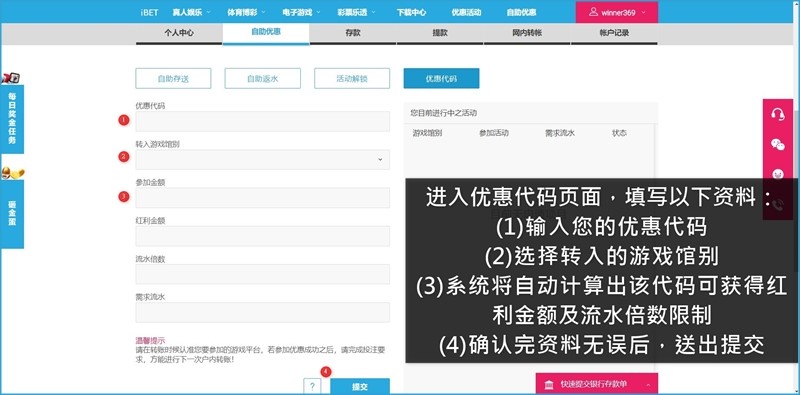Image resolution: width=800 pixels, height=395 pixels.
Task: Switch to the 个人中心 tab
Action: coord(179,33)
